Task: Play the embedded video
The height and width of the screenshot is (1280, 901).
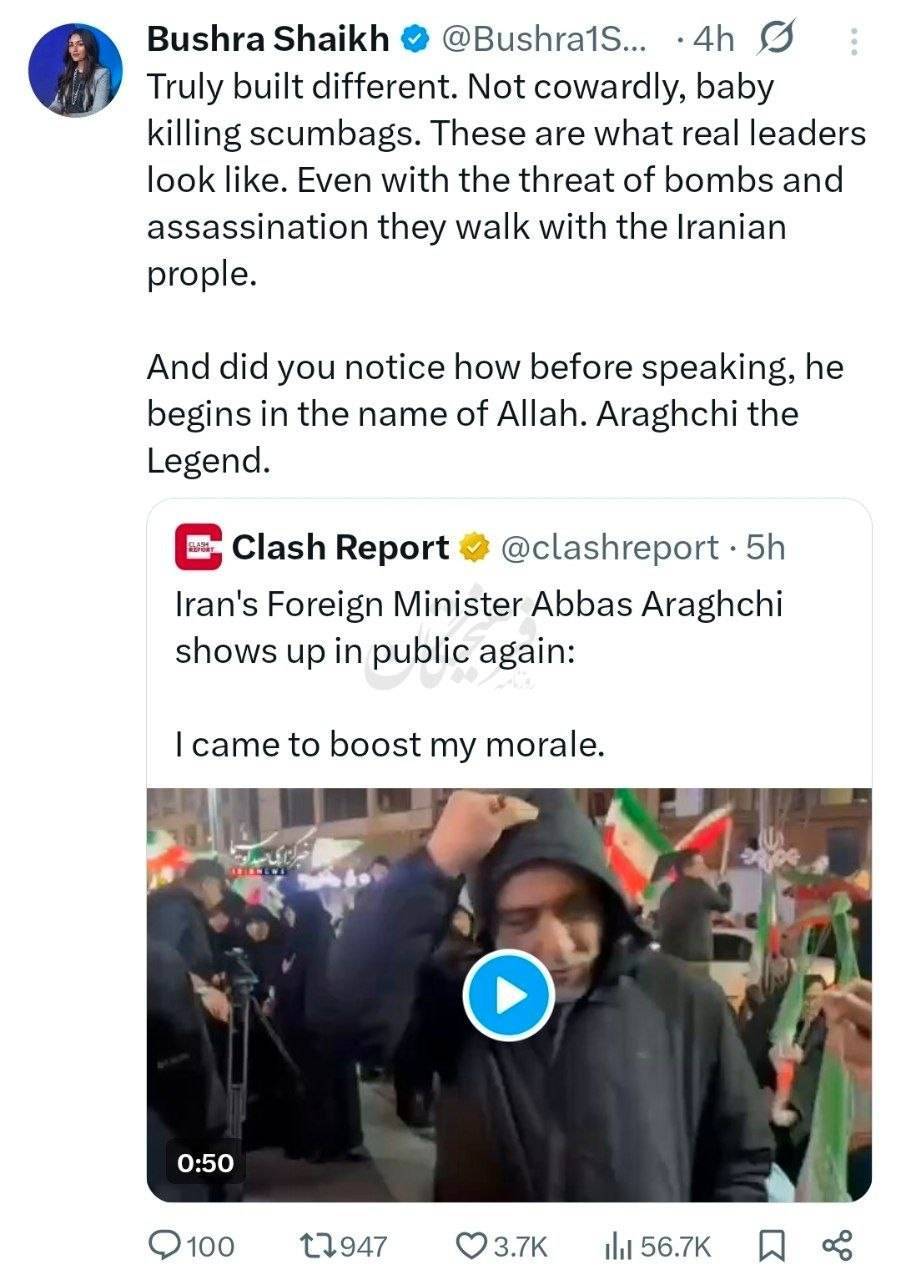Action: pos(509,996)
